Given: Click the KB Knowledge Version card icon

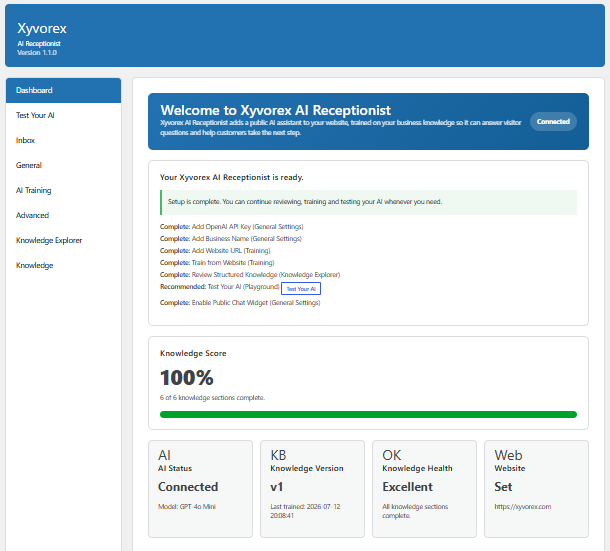Looking at the screenshot, I should [278, 455].
